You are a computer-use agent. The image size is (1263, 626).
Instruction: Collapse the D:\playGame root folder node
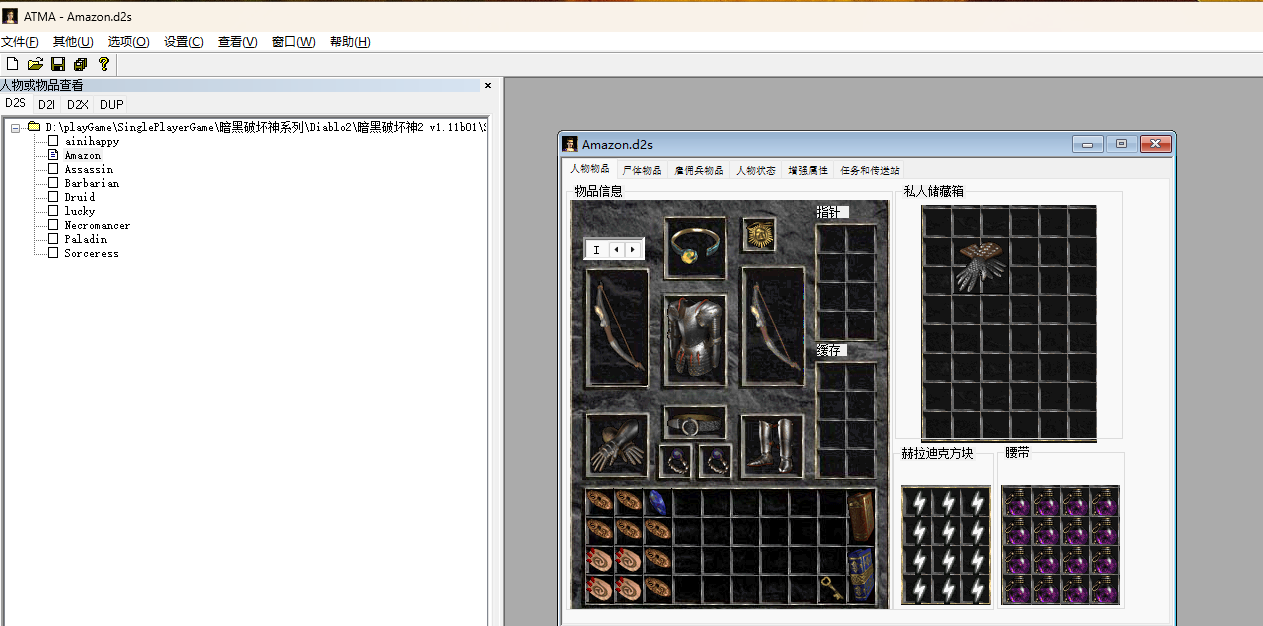[16, 127]
